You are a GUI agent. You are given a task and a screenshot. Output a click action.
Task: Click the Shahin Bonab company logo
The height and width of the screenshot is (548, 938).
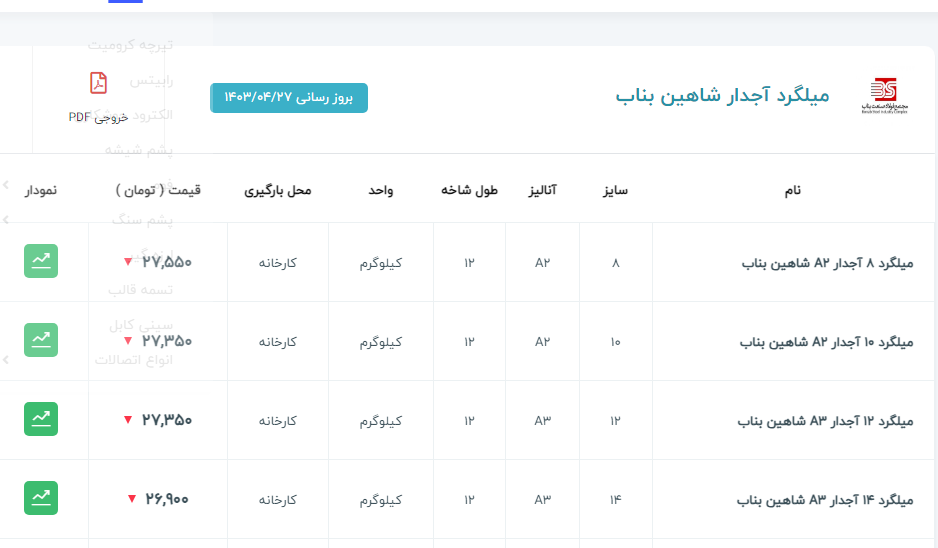(878, 96)
